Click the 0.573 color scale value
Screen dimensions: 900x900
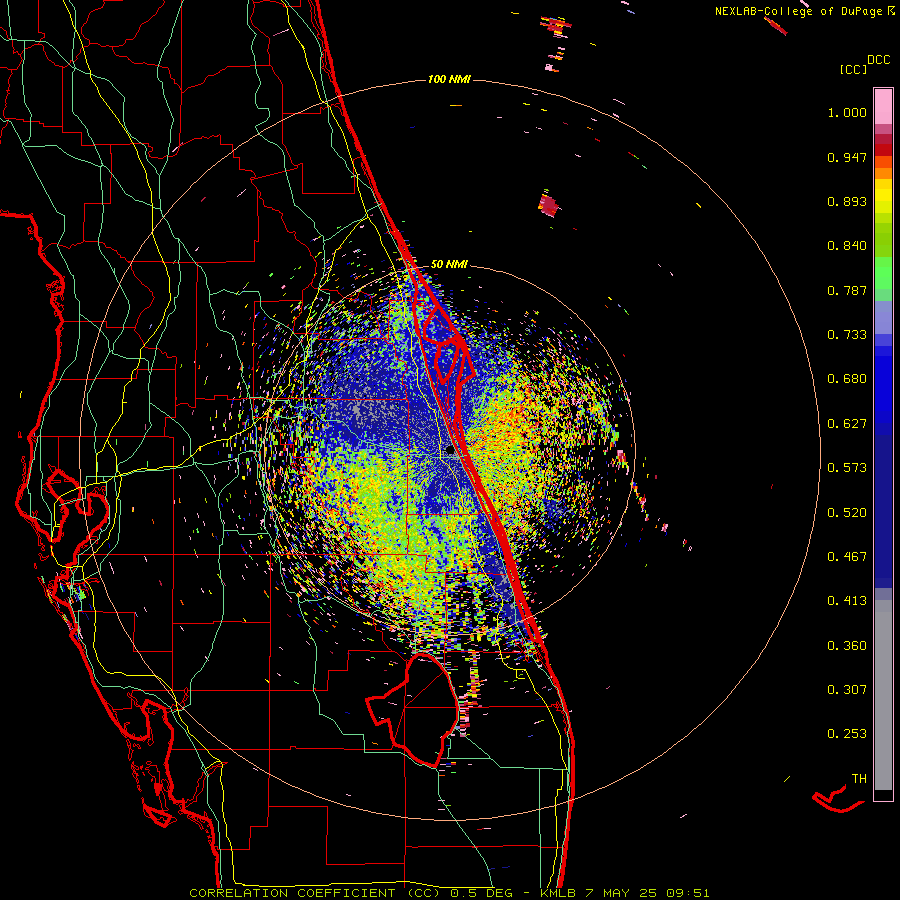847,468
